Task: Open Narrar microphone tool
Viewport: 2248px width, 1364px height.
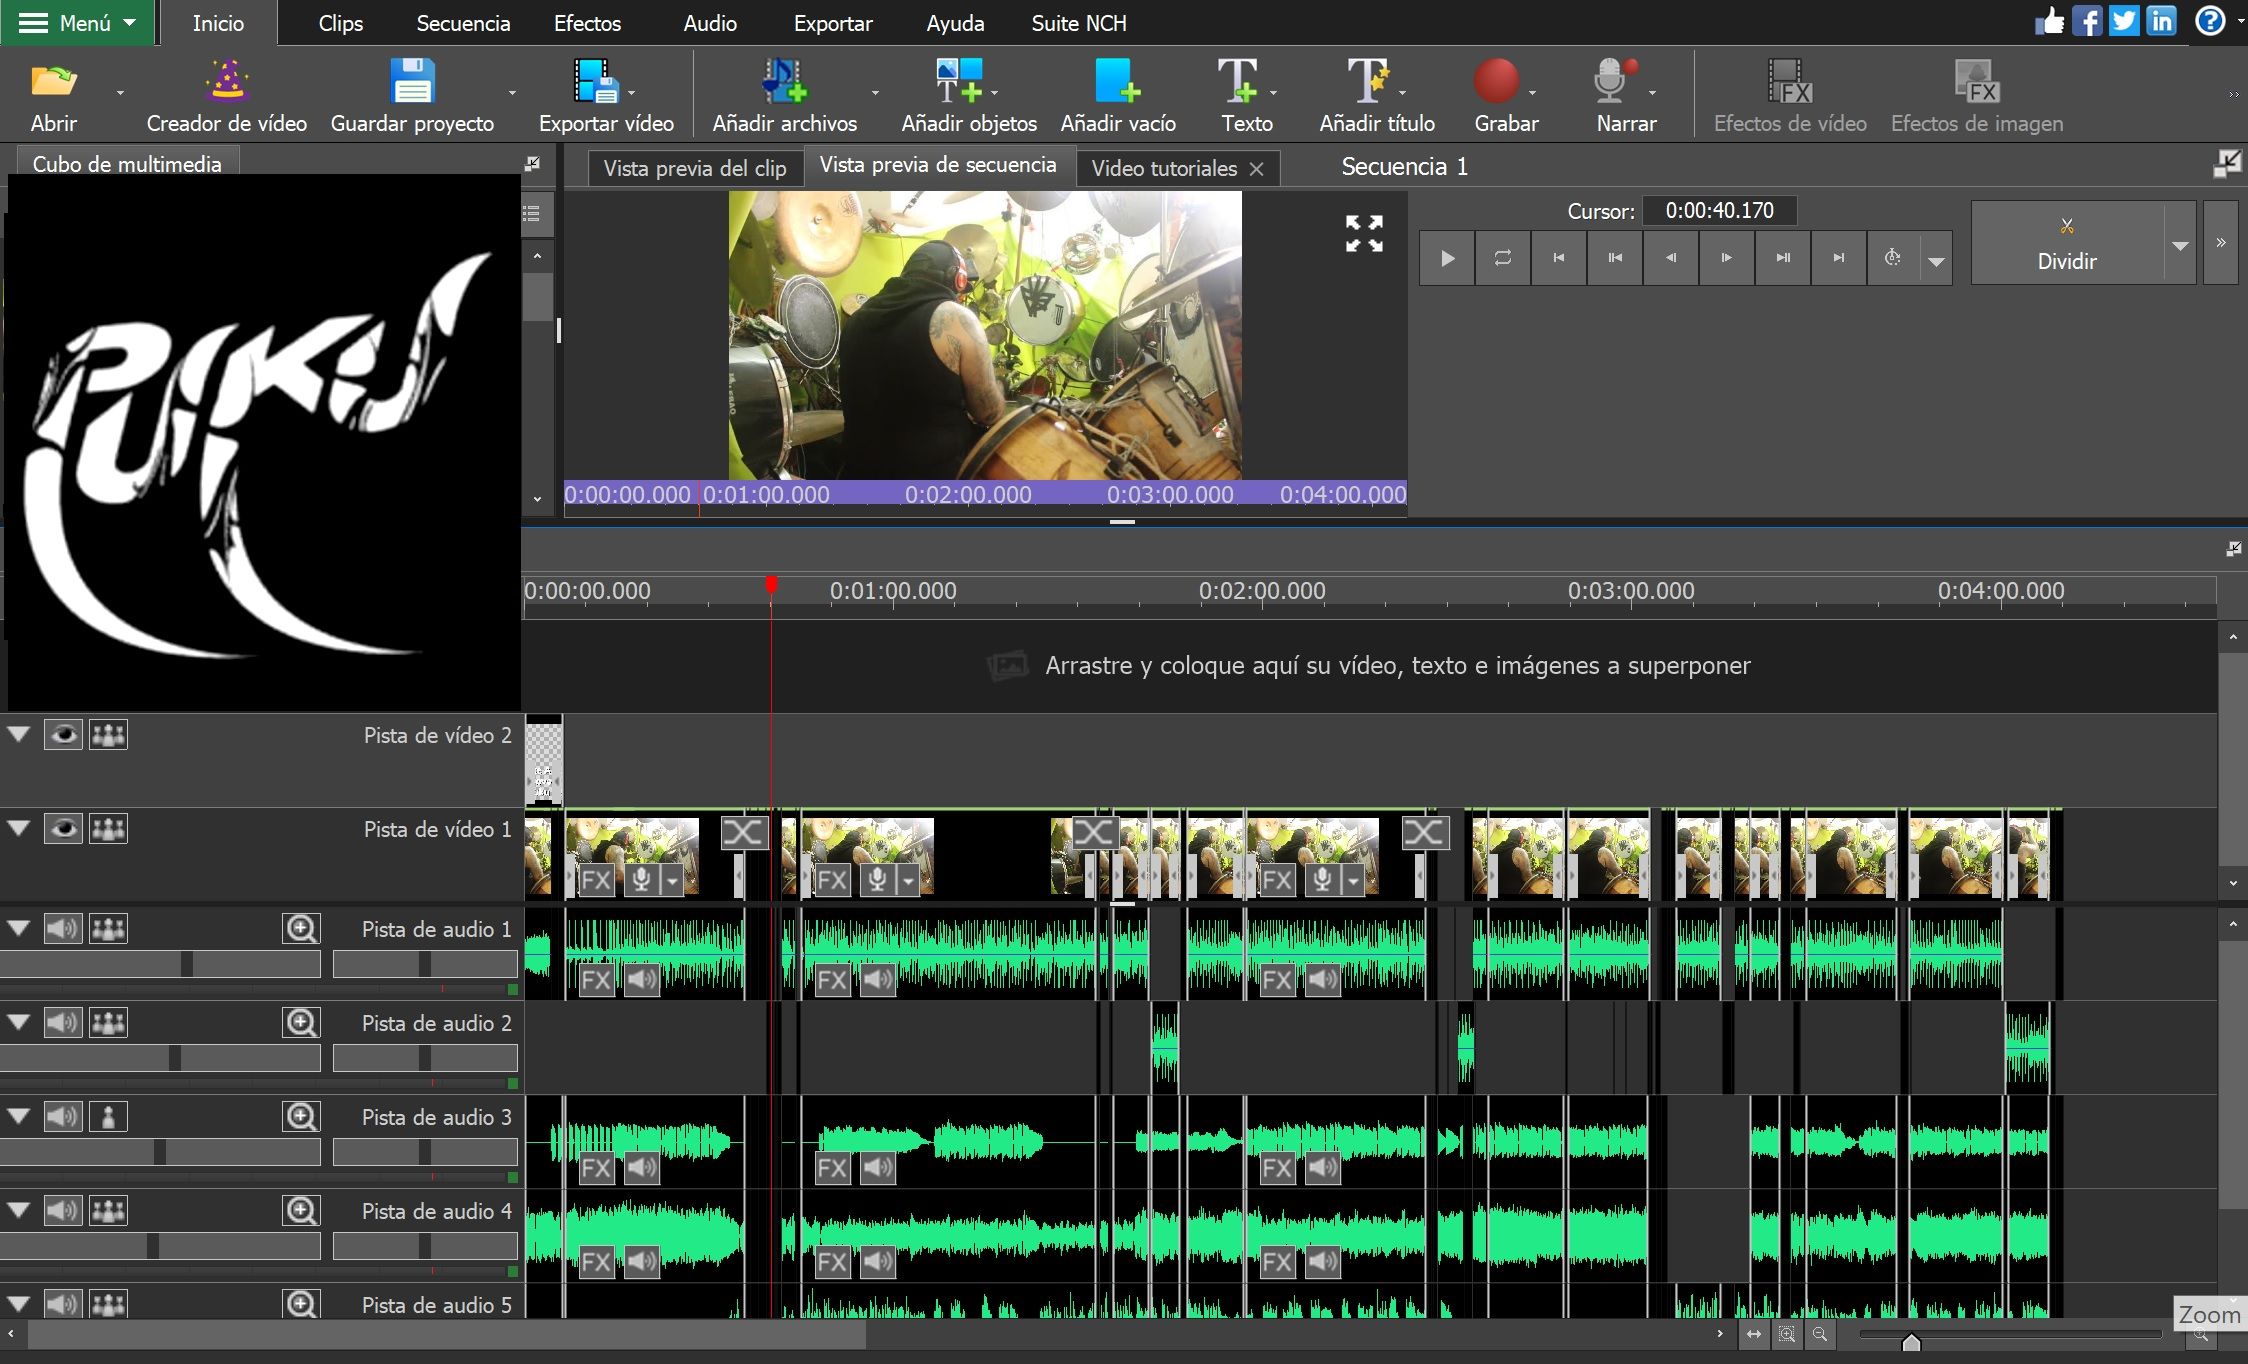Action: point(1614,81)
